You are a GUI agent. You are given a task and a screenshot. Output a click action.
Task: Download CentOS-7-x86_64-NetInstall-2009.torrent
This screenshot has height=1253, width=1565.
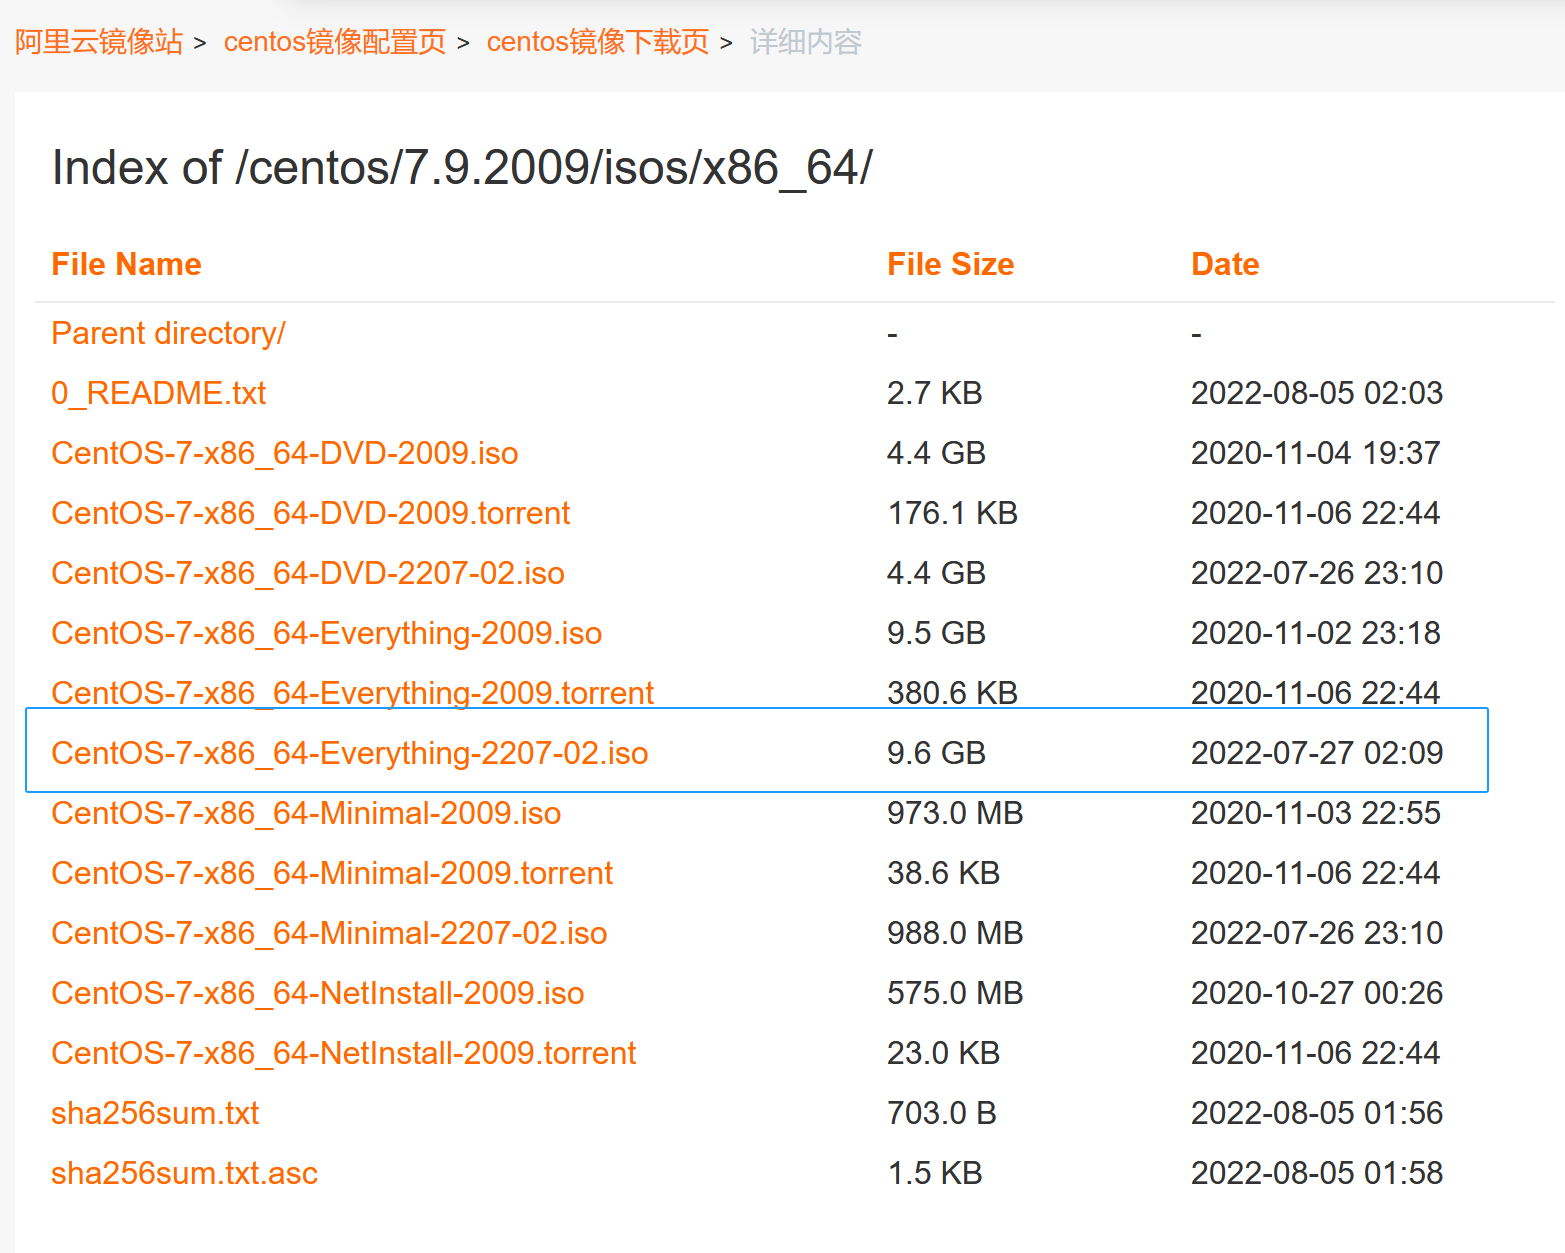pyautogui.click(x=343, y=1053)
